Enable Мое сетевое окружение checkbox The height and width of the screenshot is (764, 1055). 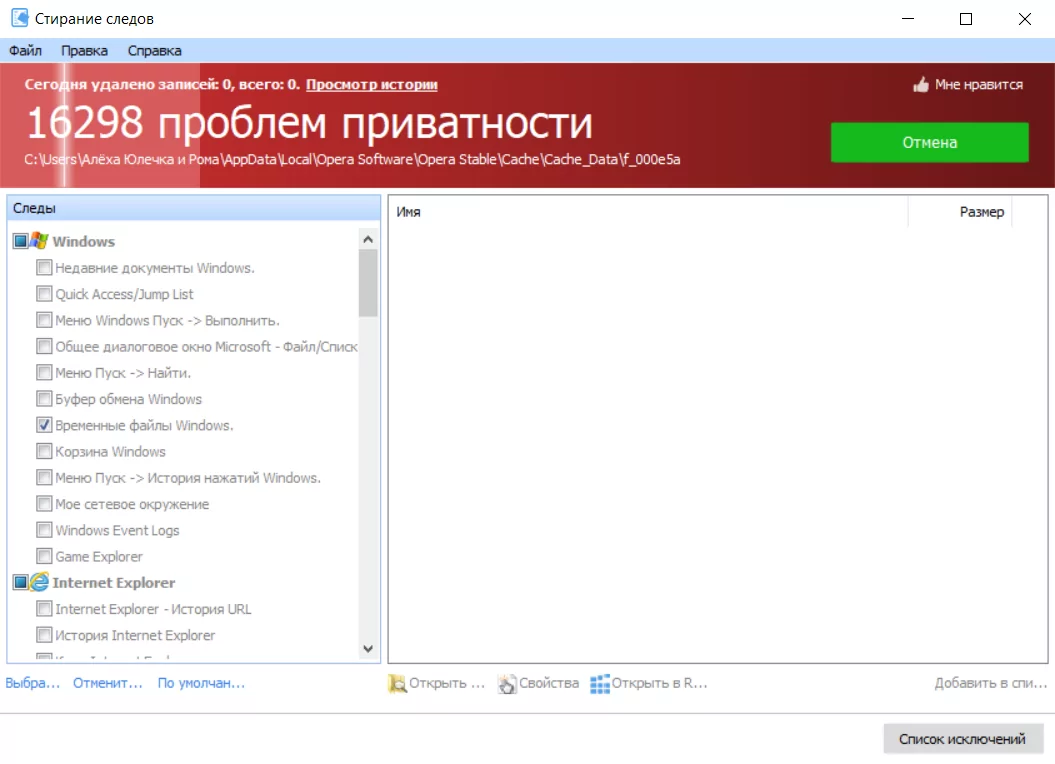44,503
